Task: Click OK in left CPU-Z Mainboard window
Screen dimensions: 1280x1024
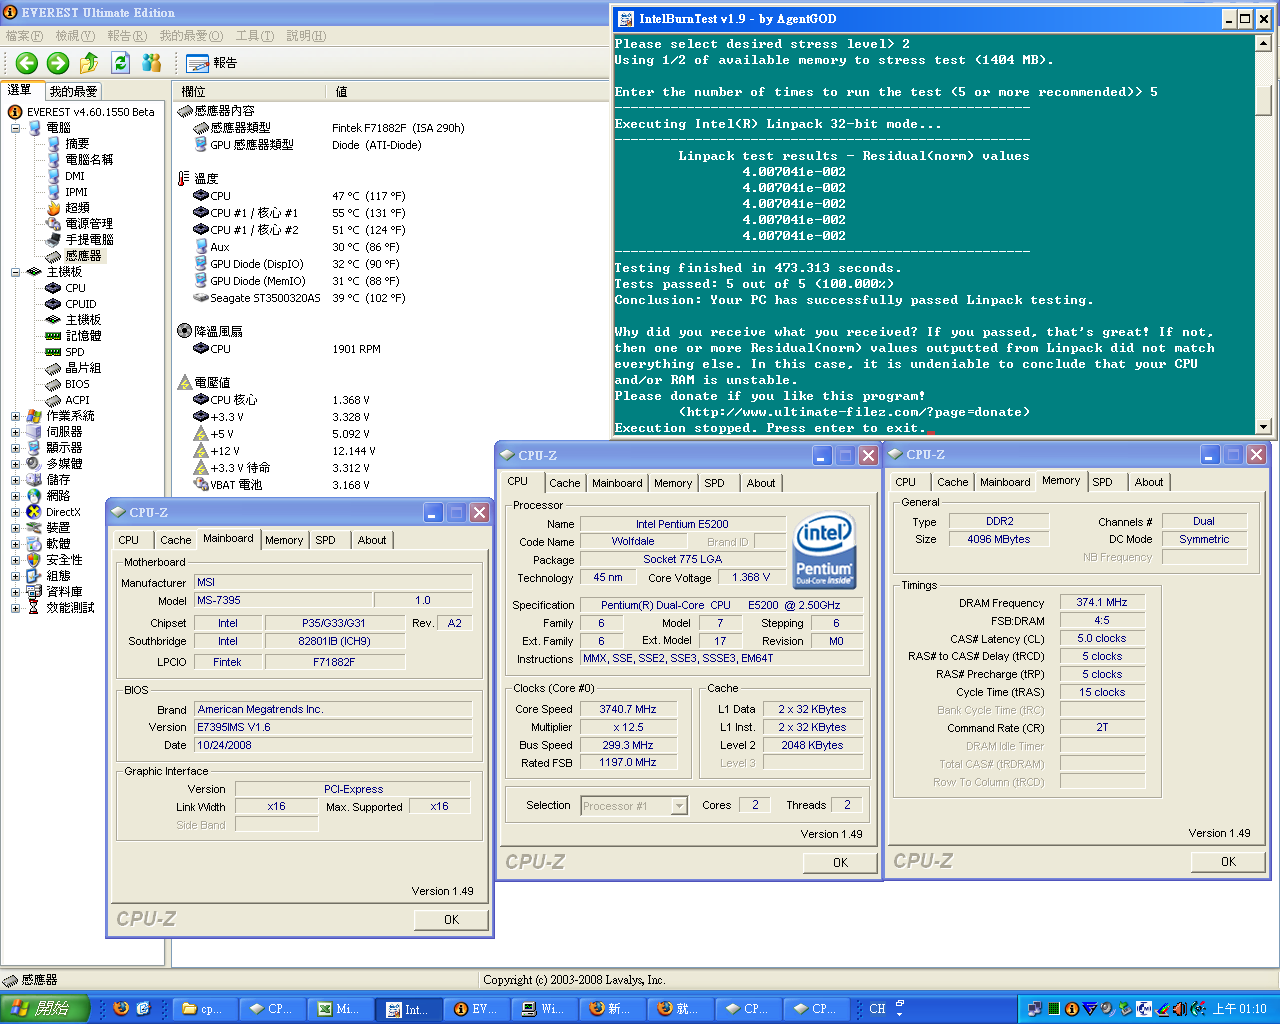Action: click(x=451, y=920)
